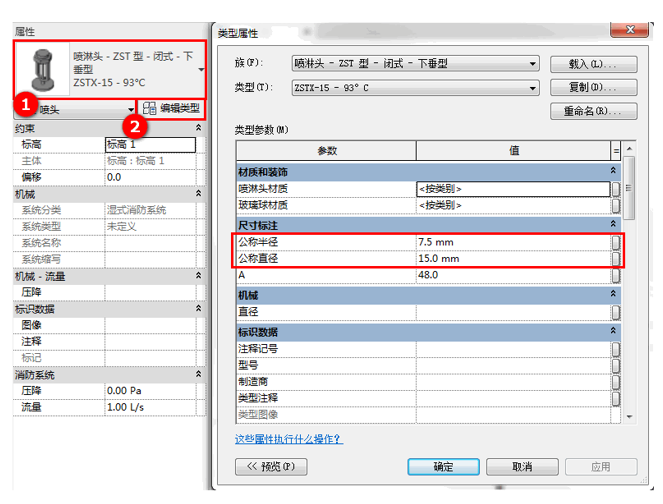Viewport: 663px width, 504px height.
Task: Collapse the 材质和装饰 group in type parameters
Action: pos(613,170)
